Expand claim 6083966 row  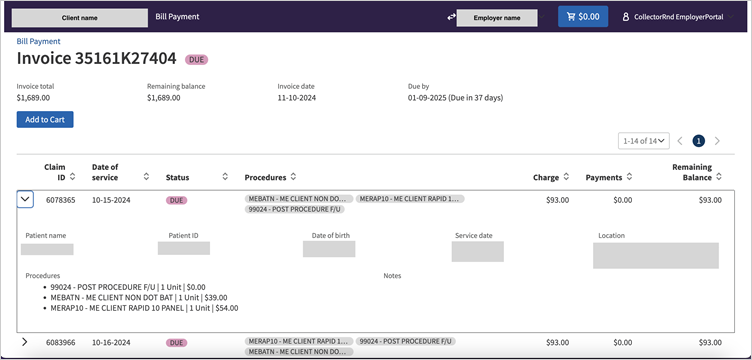point(25,342)
